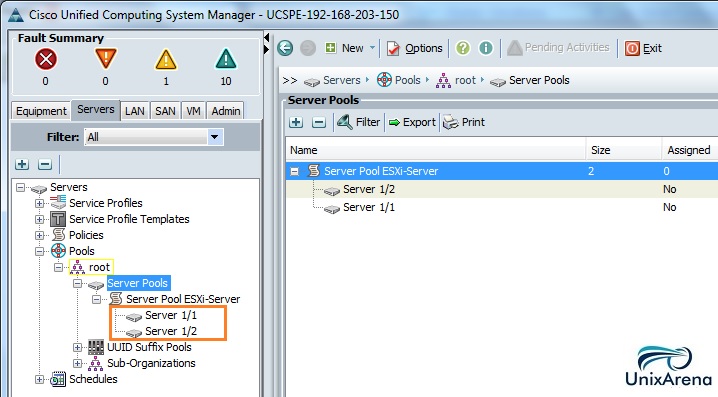The height and width of the screenshot is (397, 718).
Task: Click the Cisco UCS Manager title bar icon
Action: coord(15,15)
